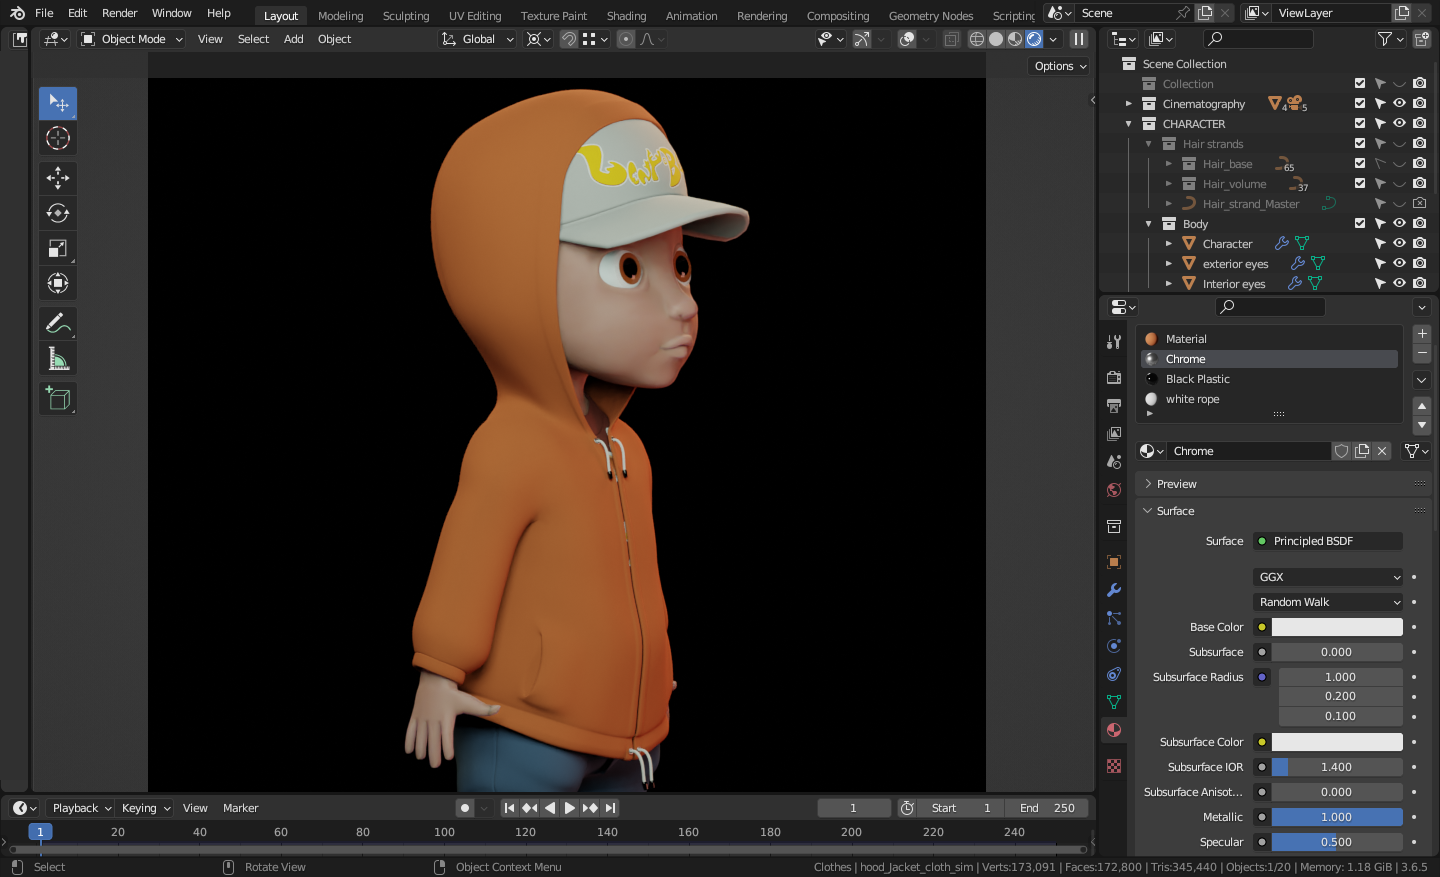Hide the Cinematography collection in viewport
Viewport: 1440px width, 877px height.
pyautogui.click(x=1399, y=103)
